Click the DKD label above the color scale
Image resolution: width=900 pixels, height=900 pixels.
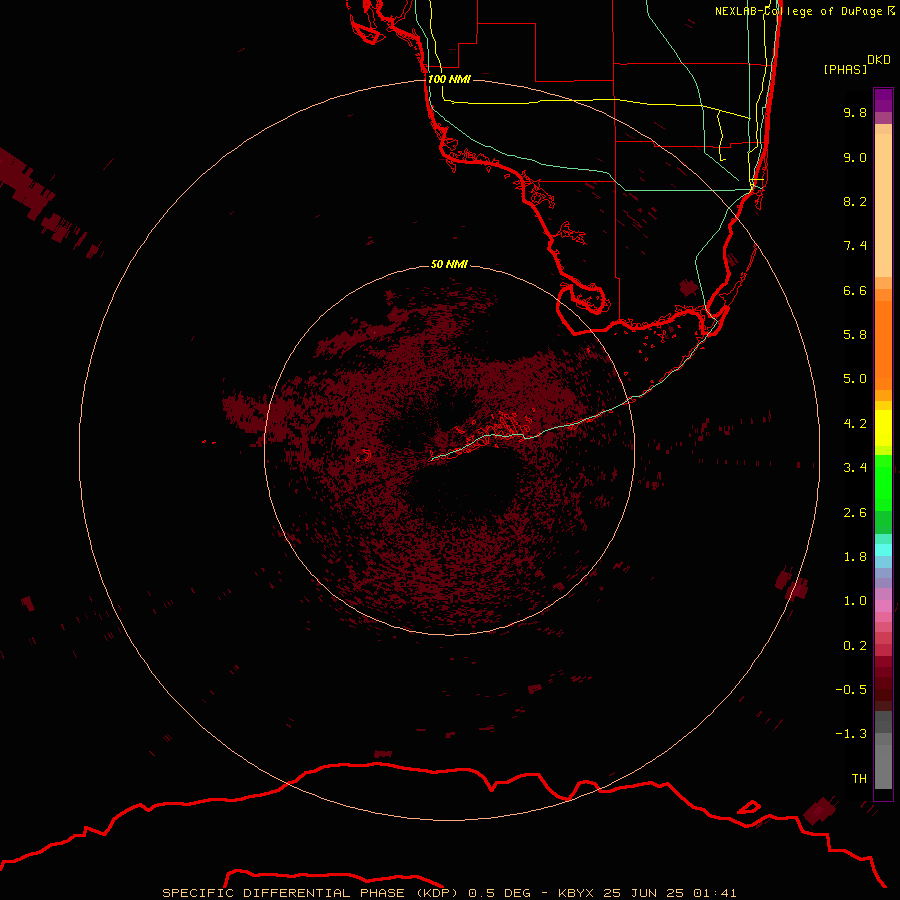[879, 60]
